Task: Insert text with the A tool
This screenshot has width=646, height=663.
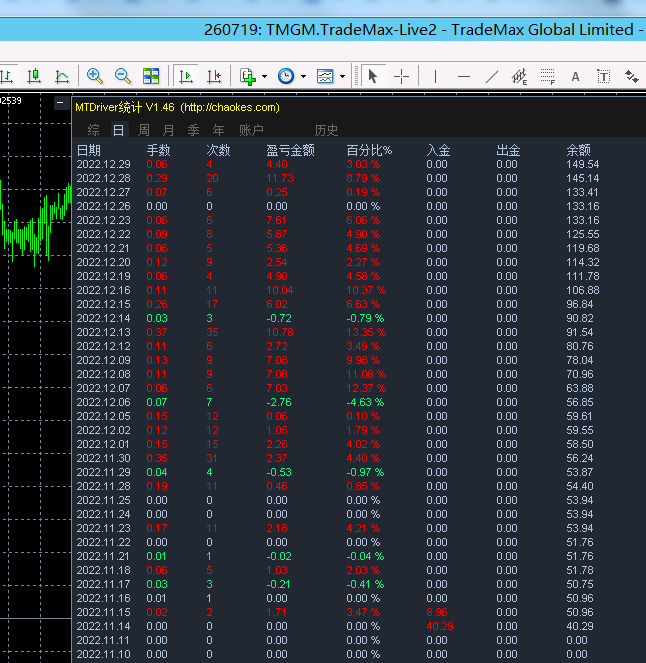Action: [x=575, y=76]
